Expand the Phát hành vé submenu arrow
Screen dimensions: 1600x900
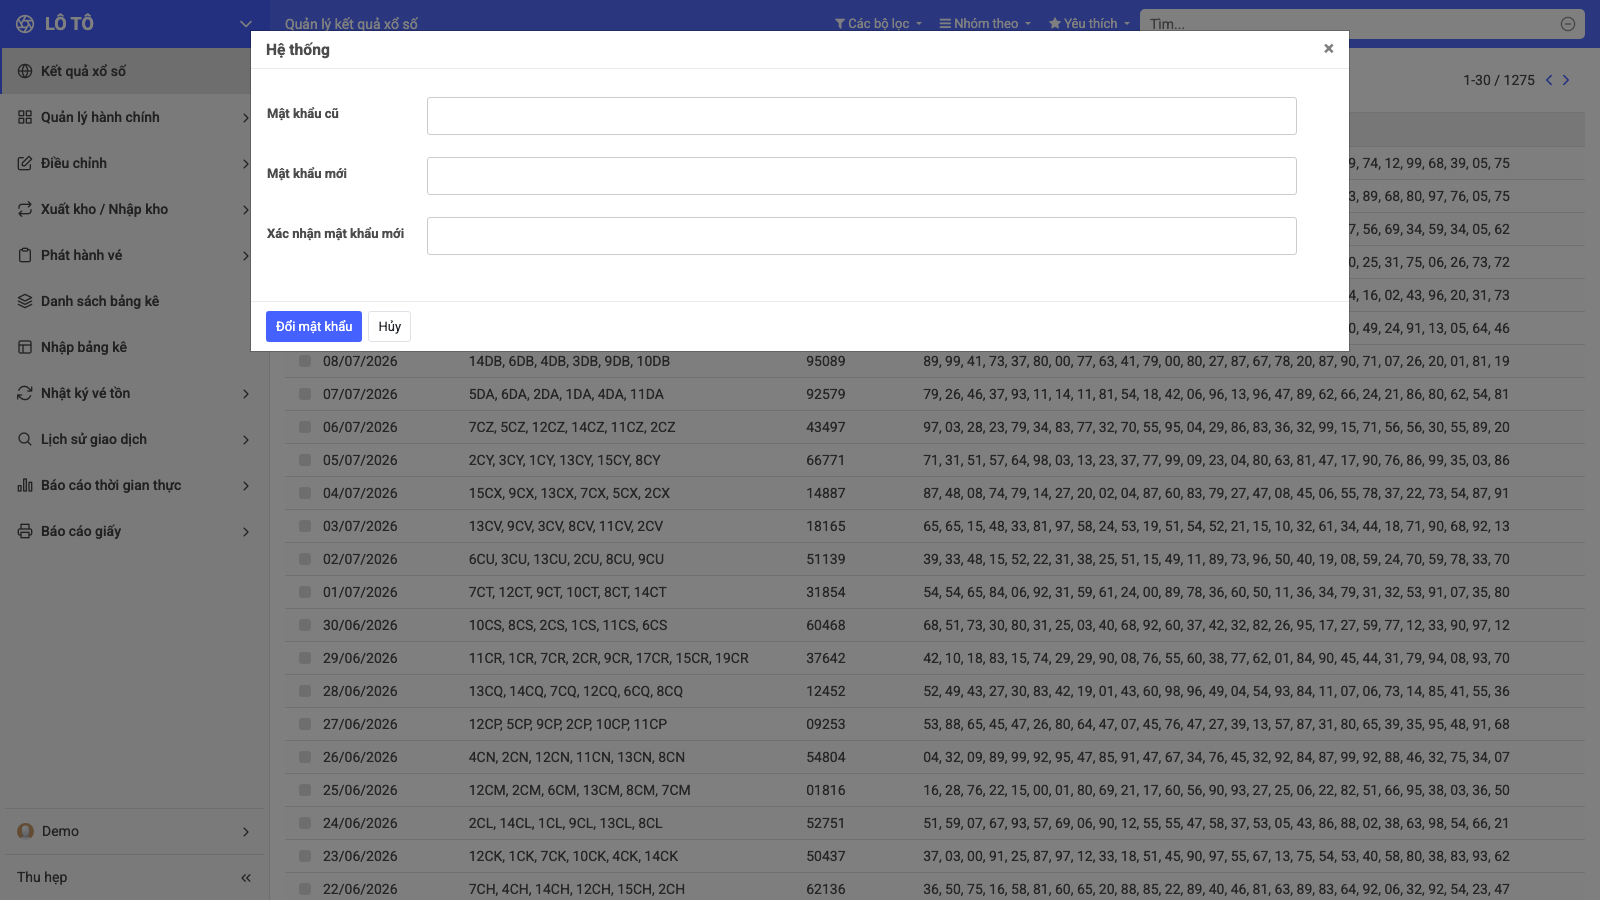click(246, 256)
